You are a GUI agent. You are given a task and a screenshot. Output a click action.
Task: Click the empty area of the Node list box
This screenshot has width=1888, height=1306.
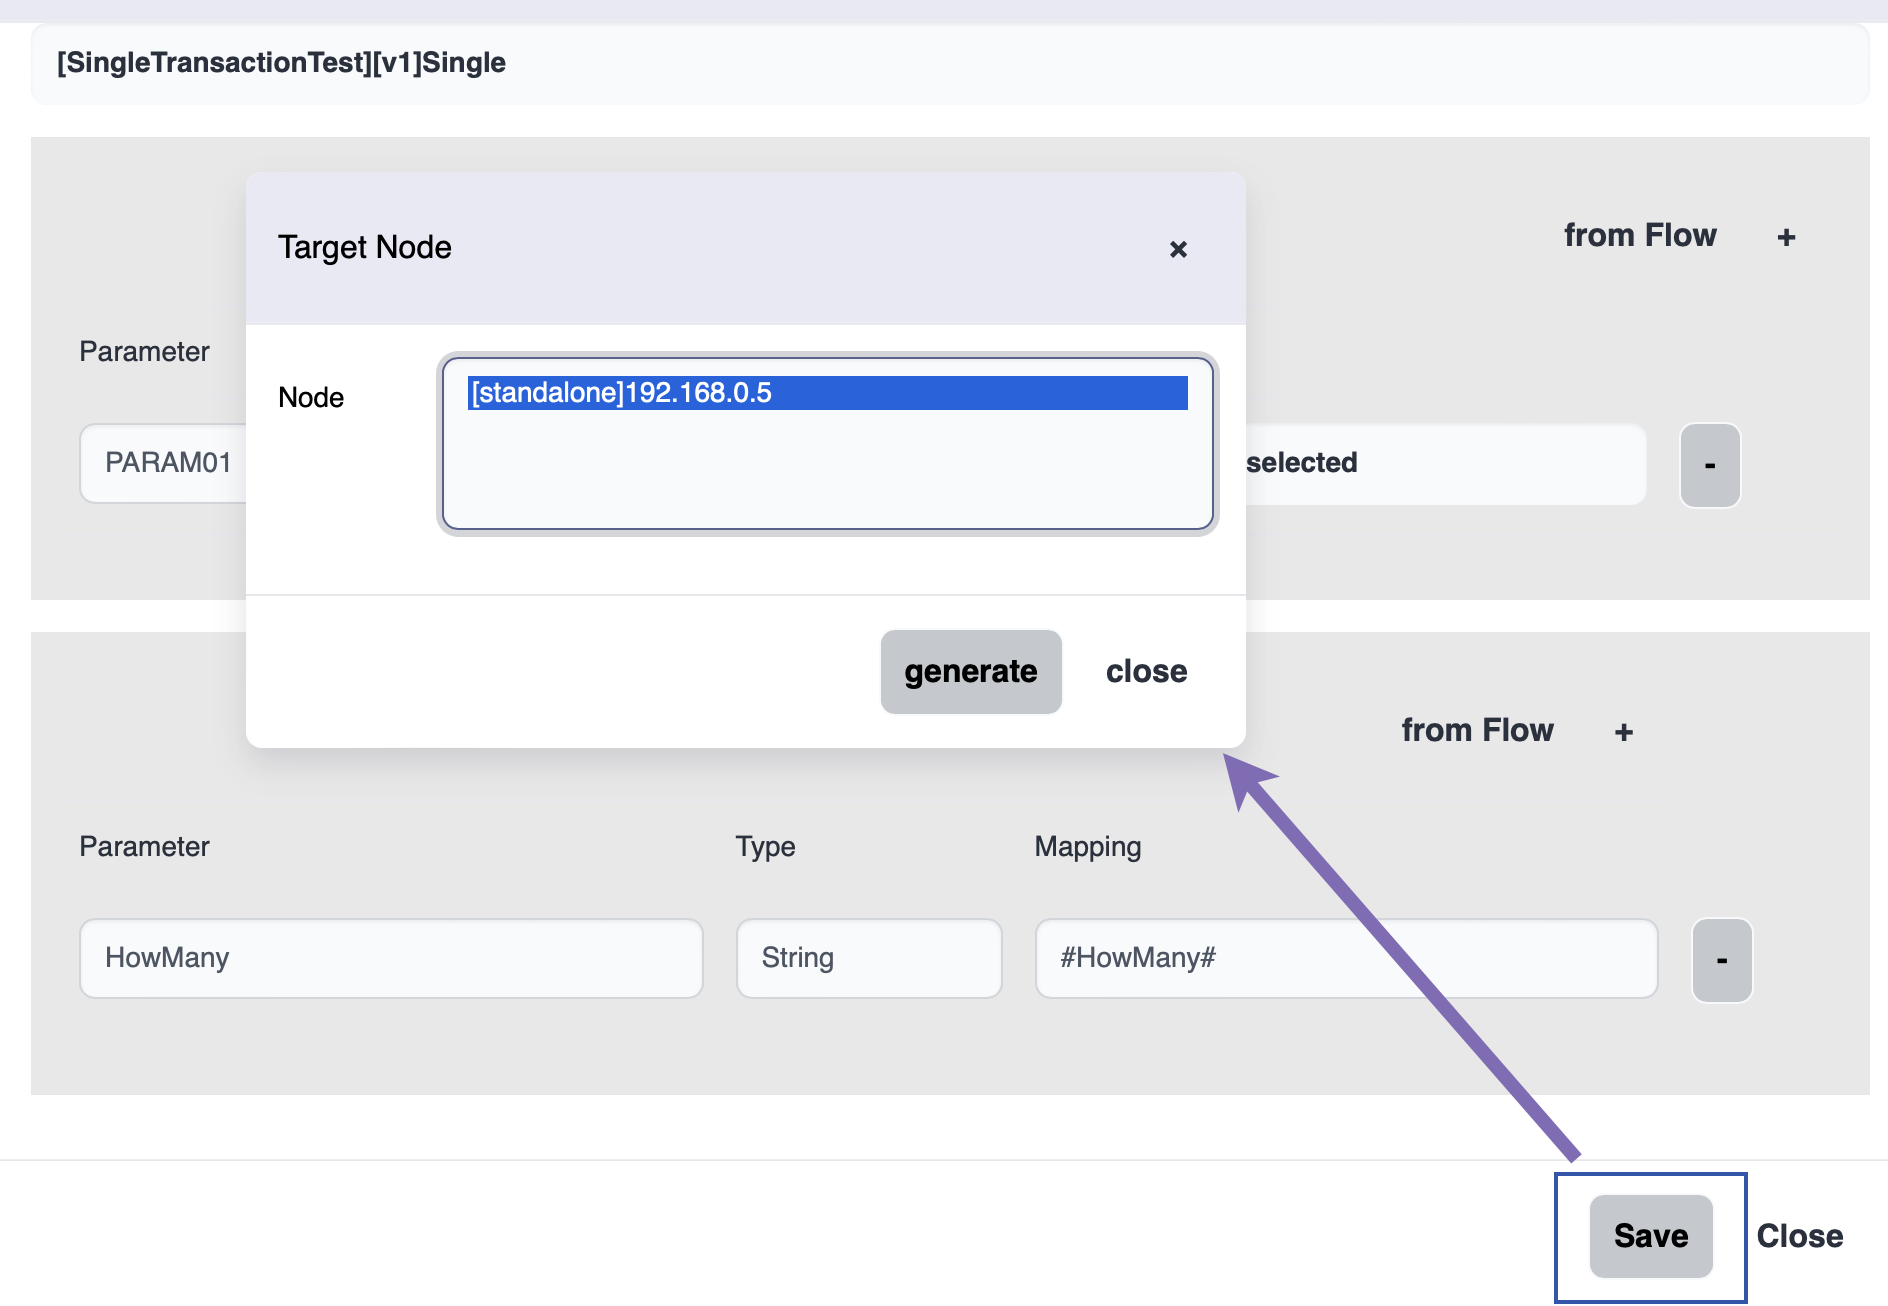coord(826,470)
